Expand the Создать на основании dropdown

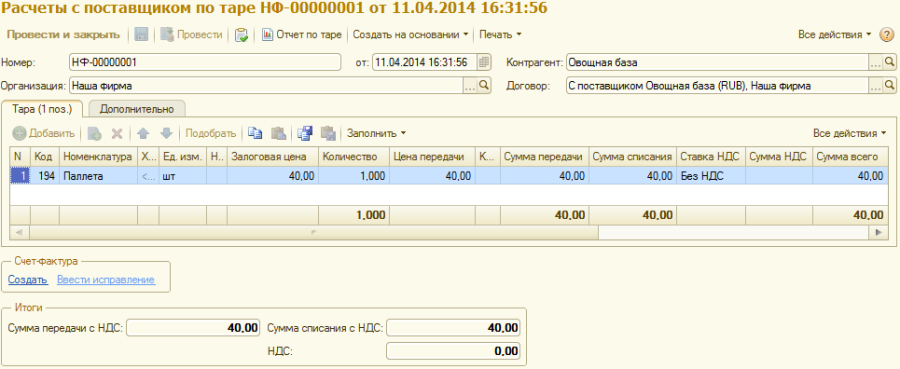410,34
